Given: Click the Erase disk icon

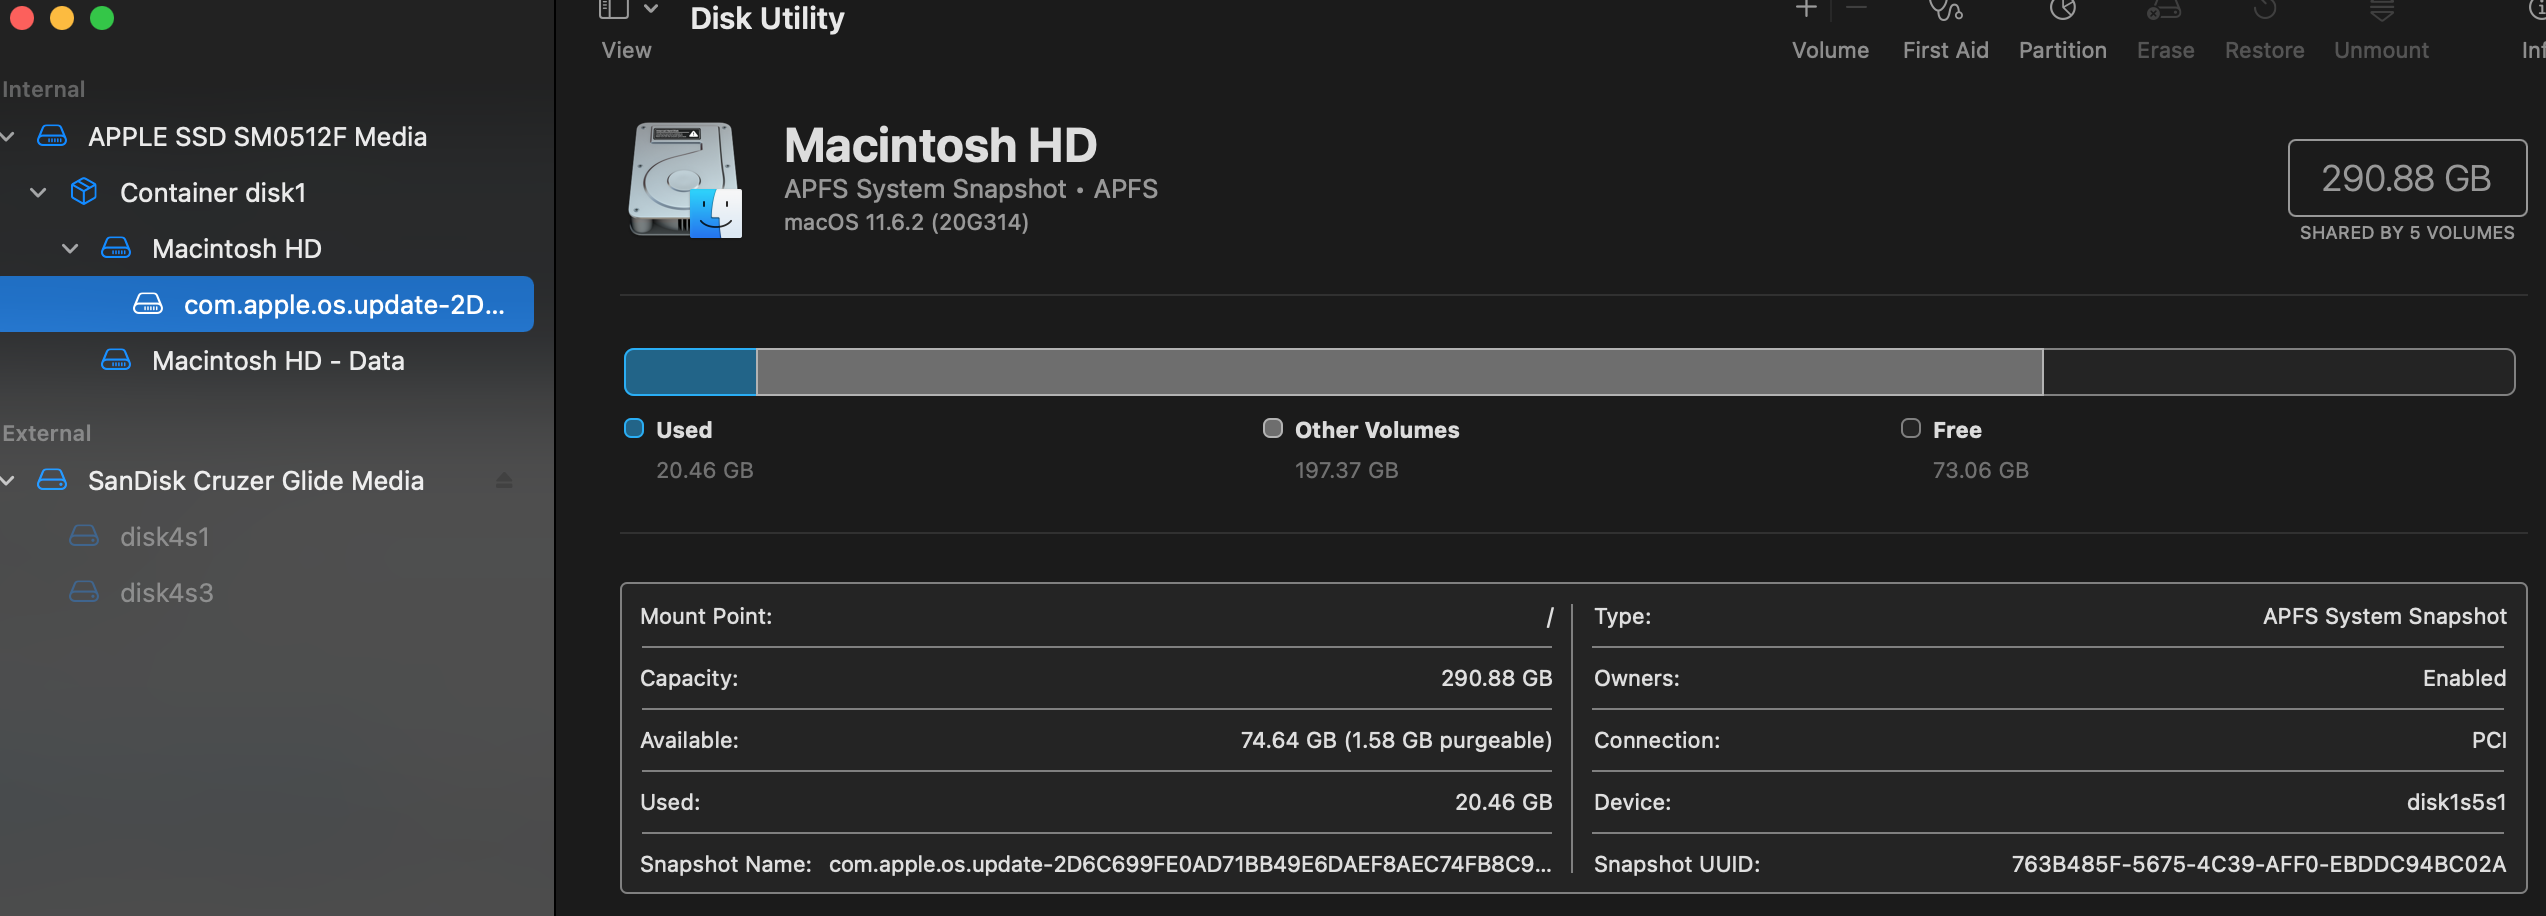Looking at the screenshot, I should coord(2164,11).
